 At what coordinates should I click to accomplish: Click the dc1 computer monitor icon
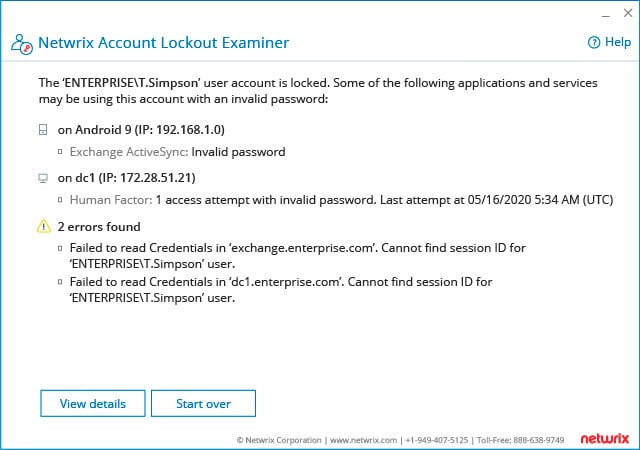pos(43,178)
